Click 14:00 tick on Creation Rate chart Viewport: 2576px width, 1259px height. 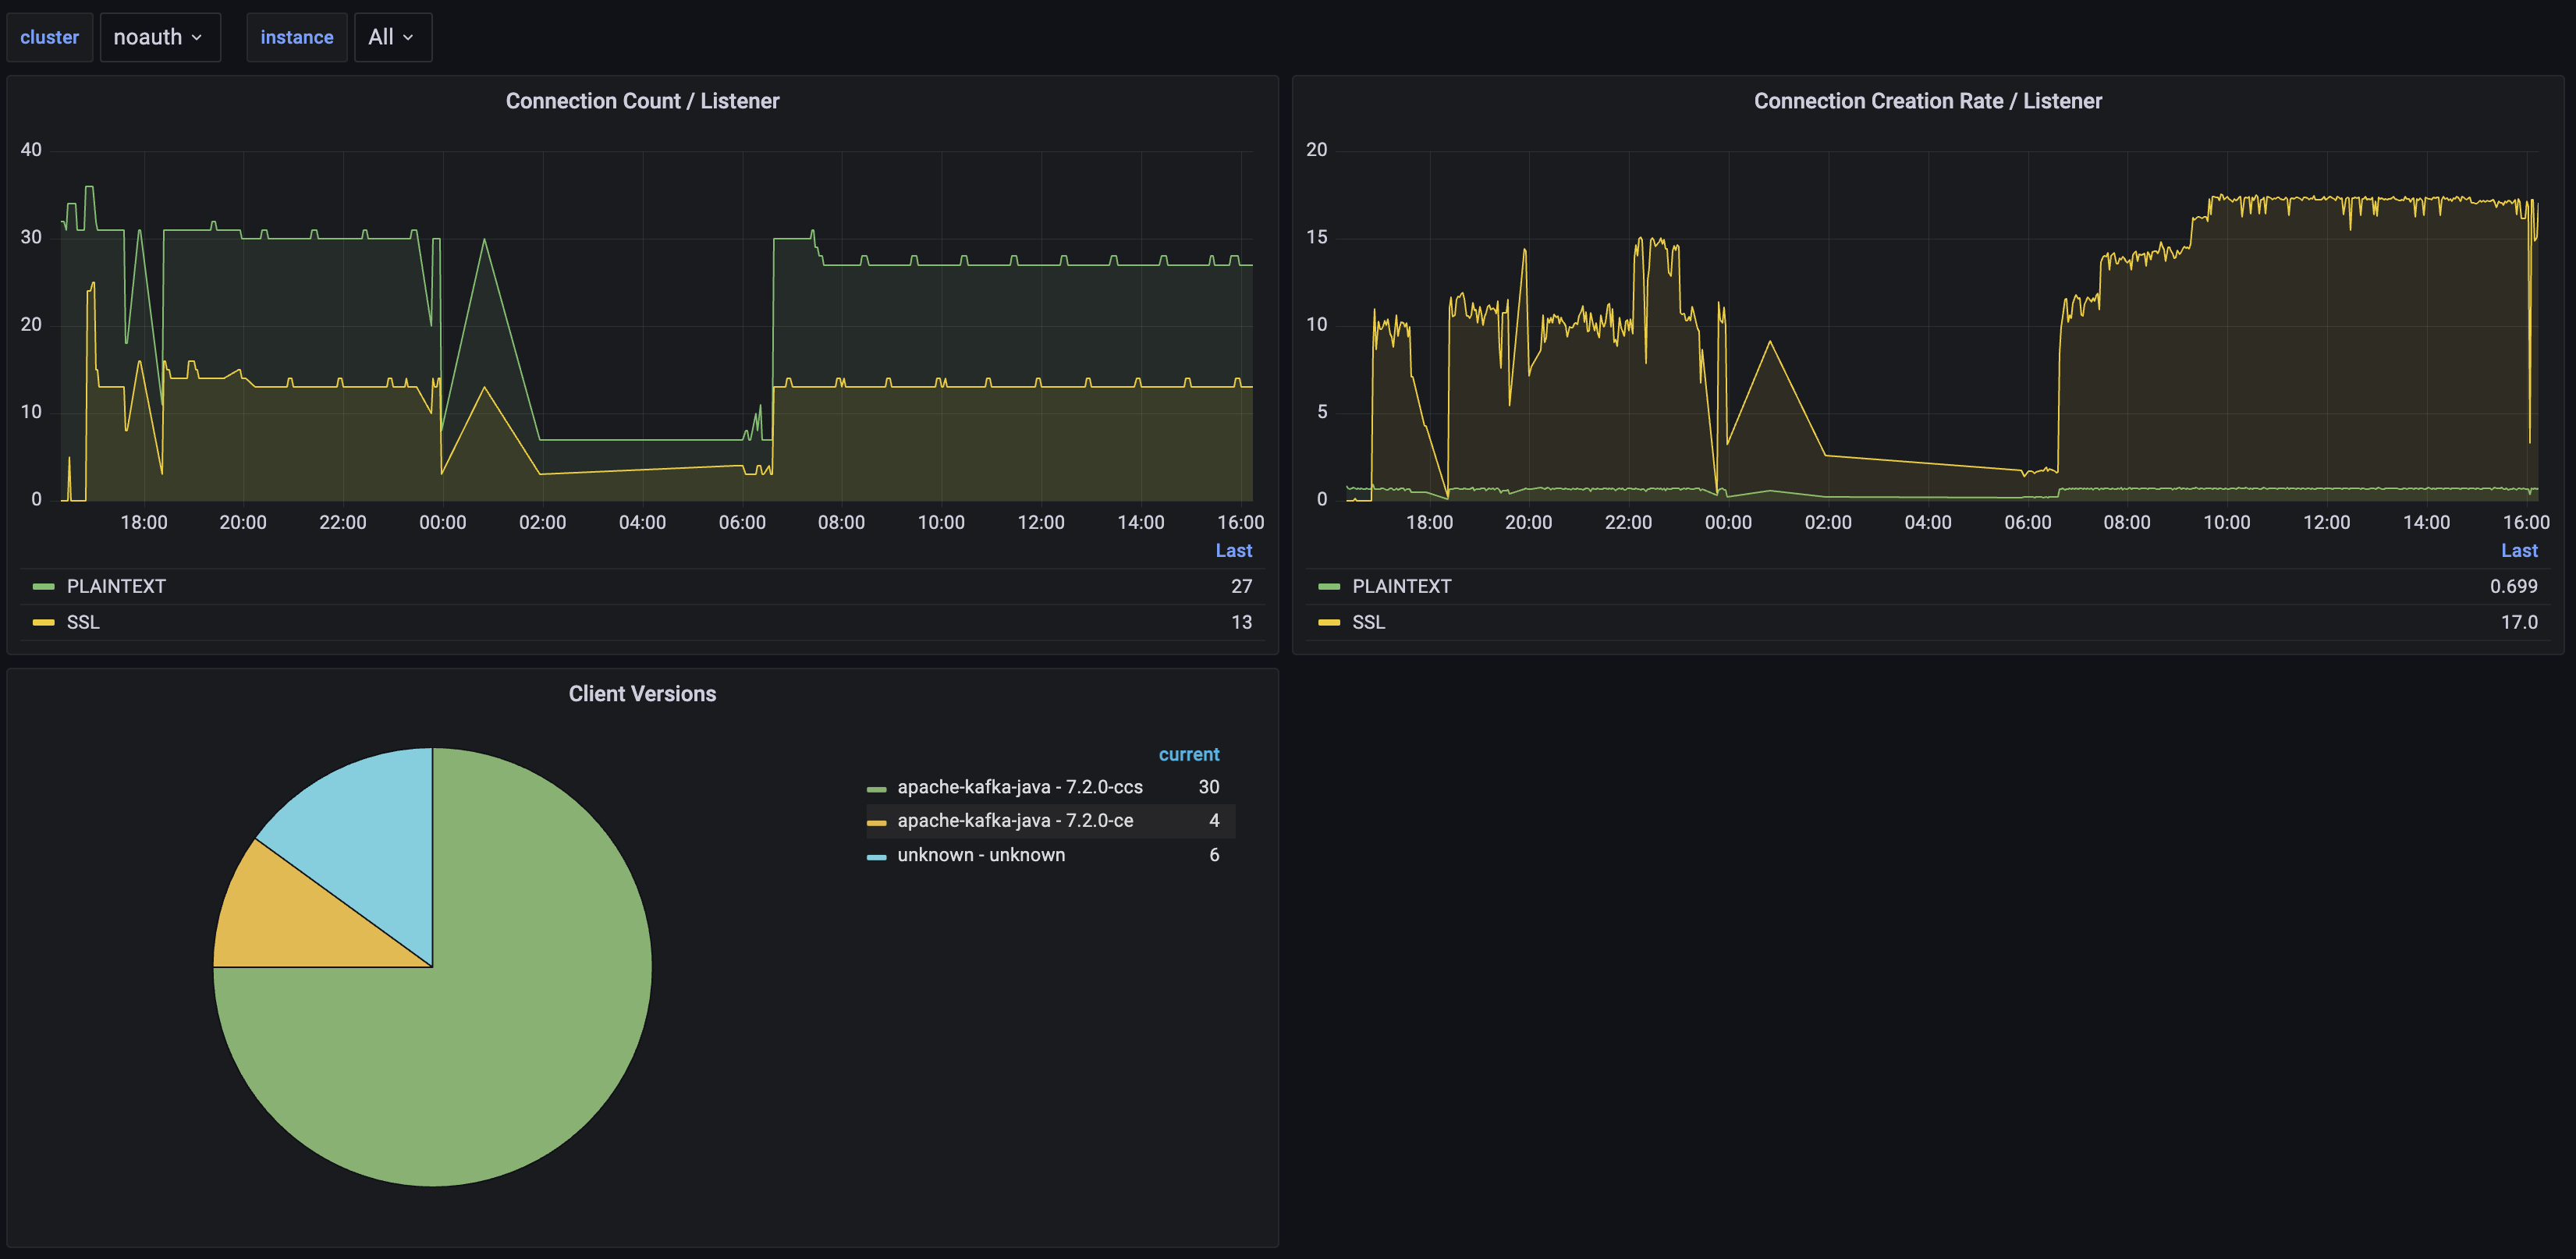(2426, 522)
